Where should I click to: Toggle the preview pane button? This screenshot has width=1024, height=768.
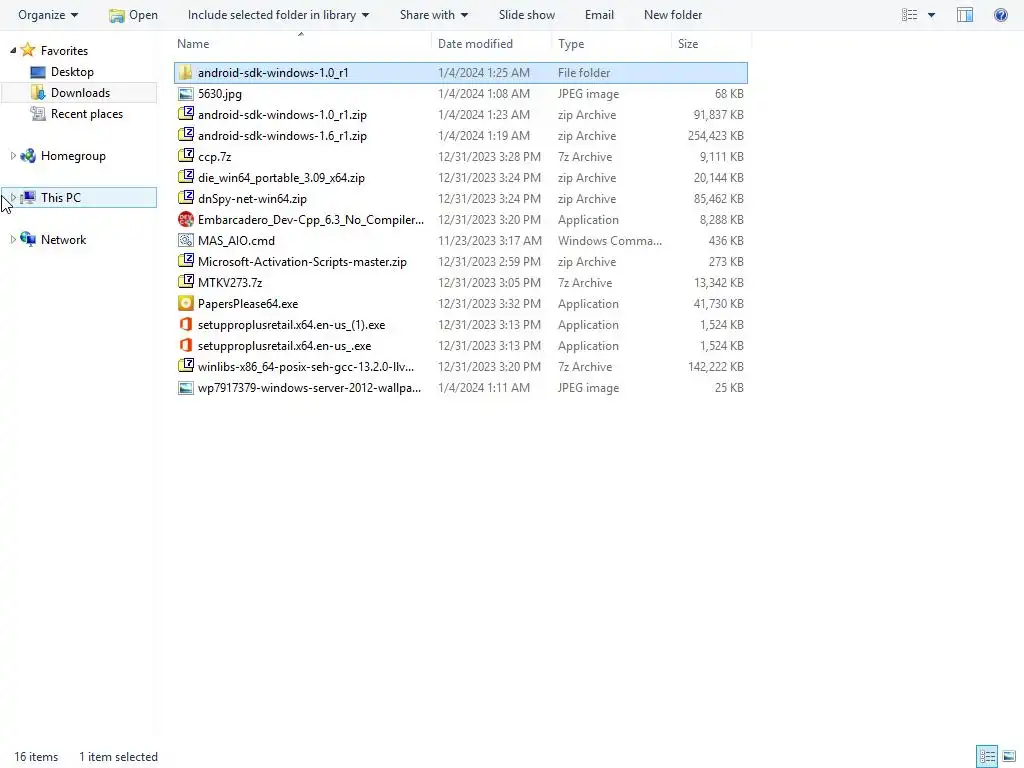(x=965, y=14)
